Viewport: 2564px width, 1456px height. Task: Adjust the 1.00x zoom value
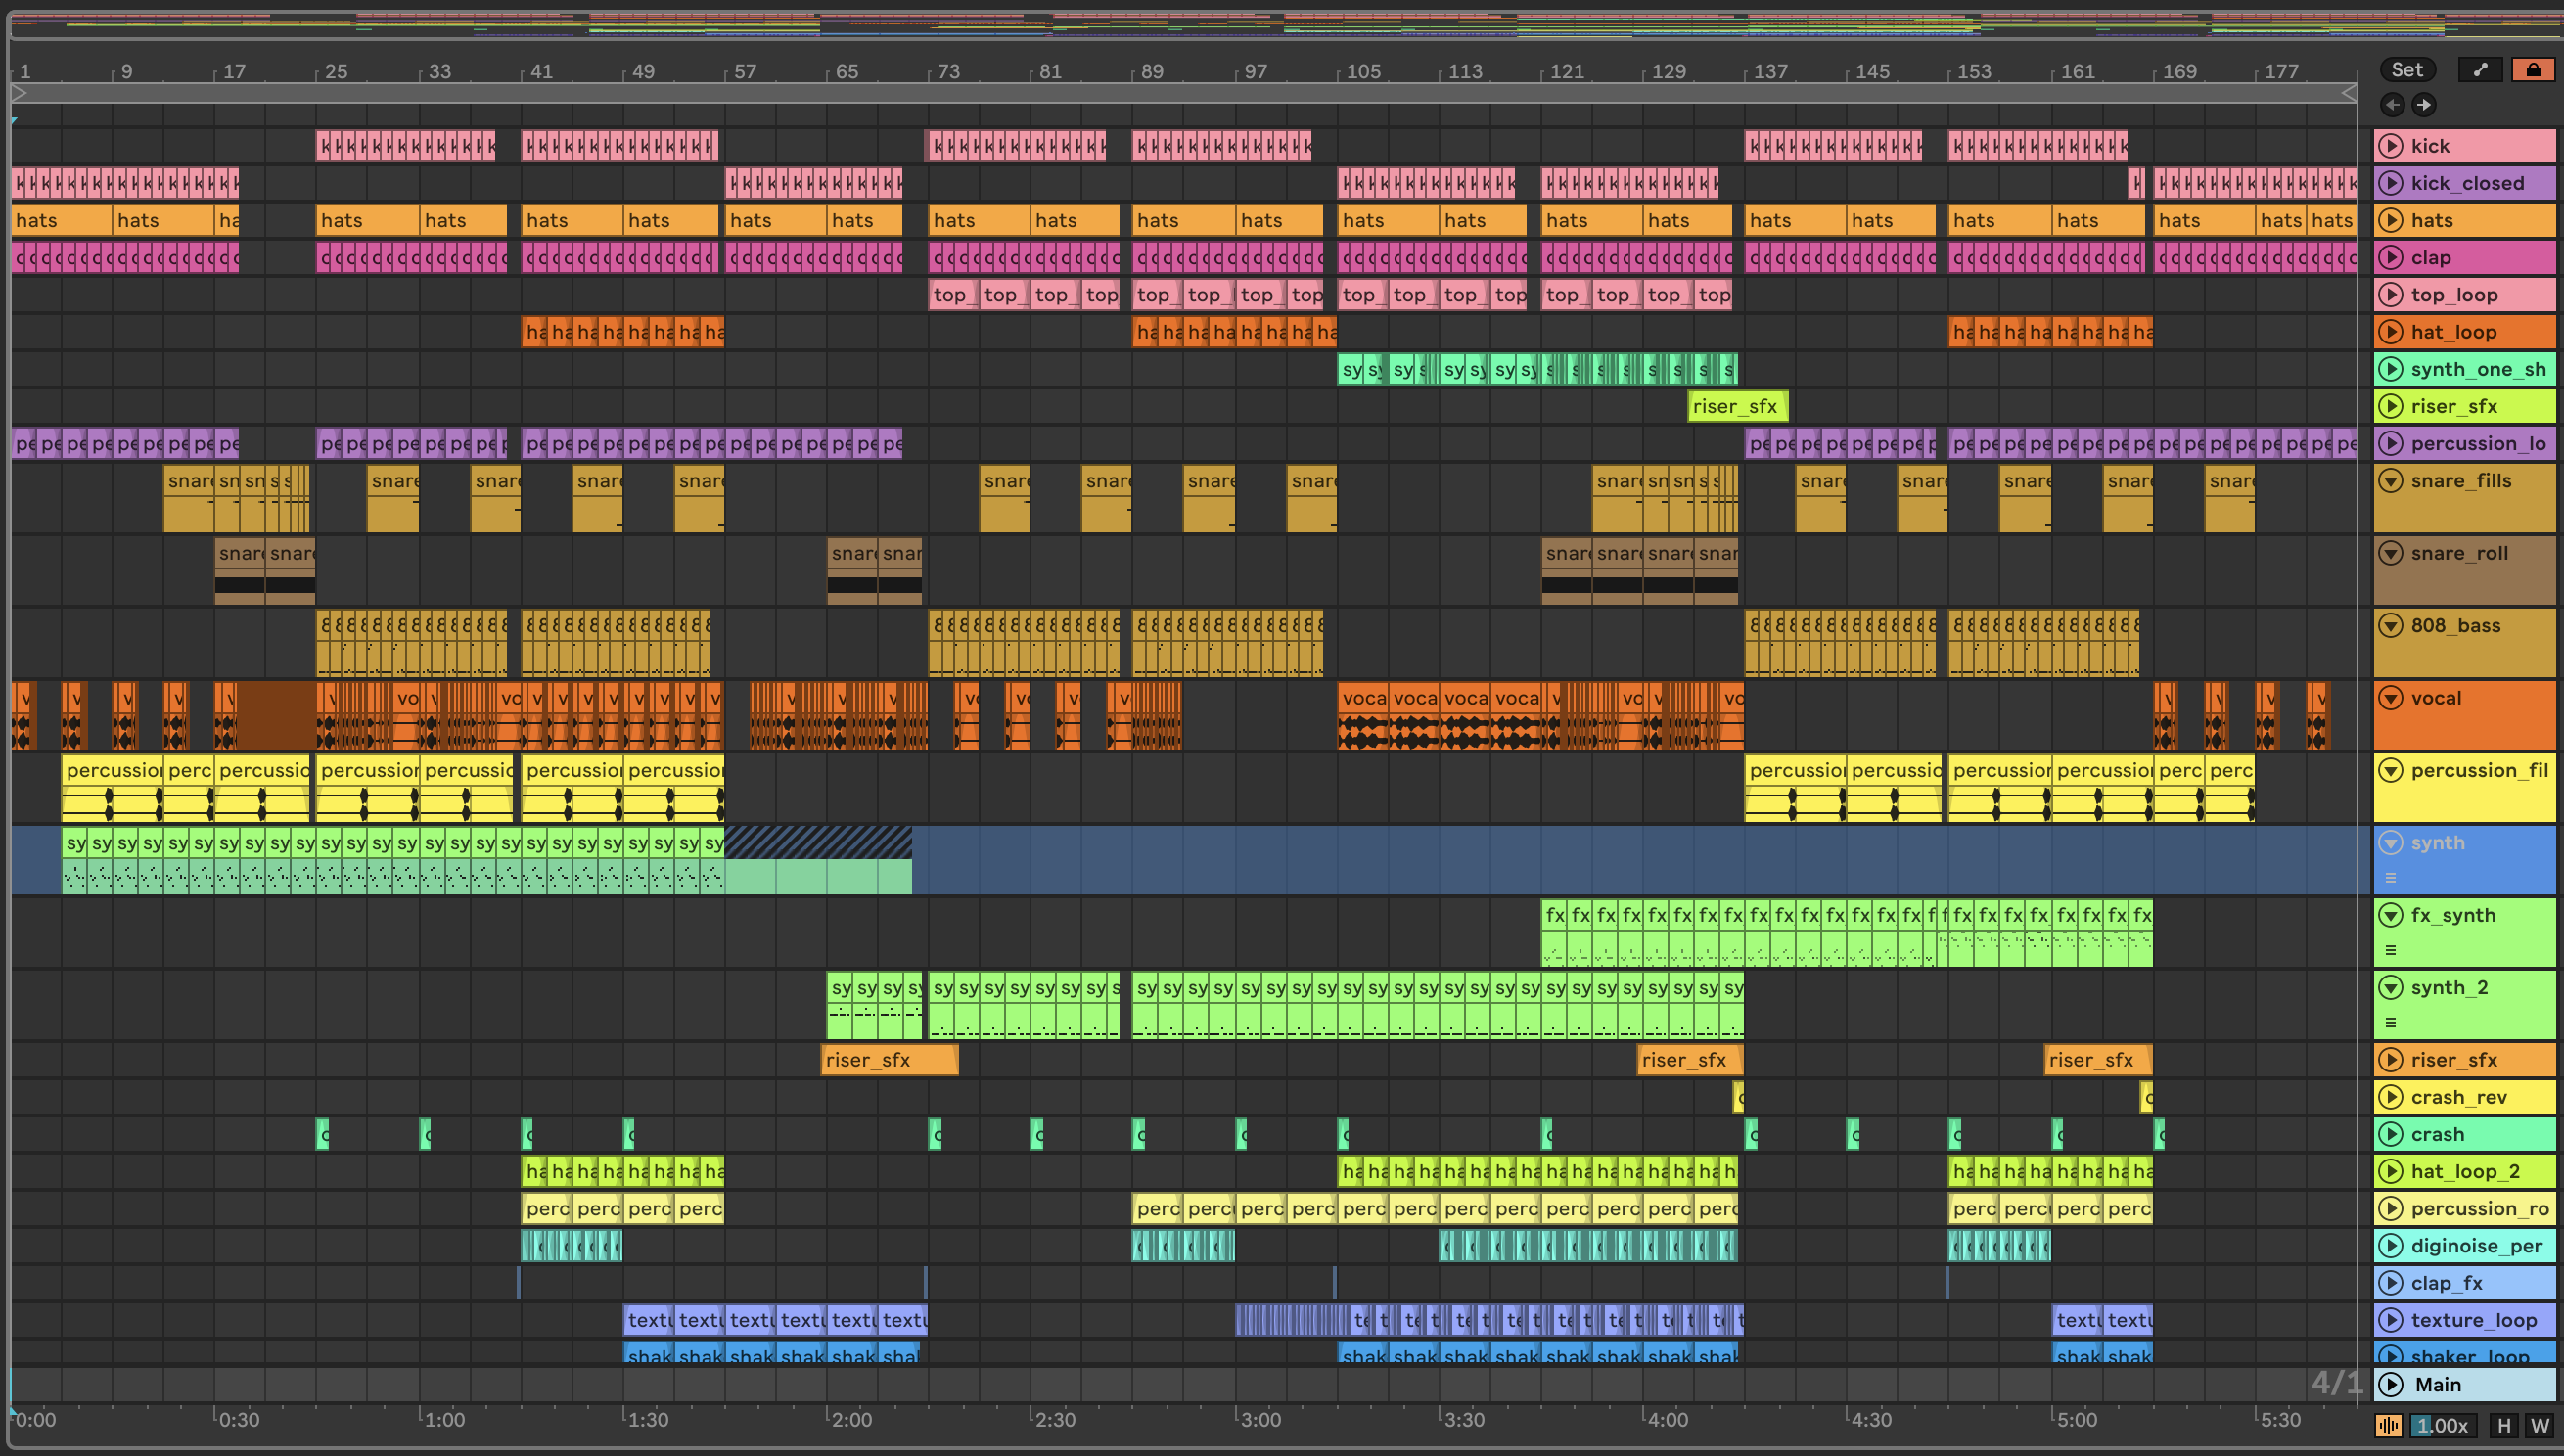(2443, 1425)
